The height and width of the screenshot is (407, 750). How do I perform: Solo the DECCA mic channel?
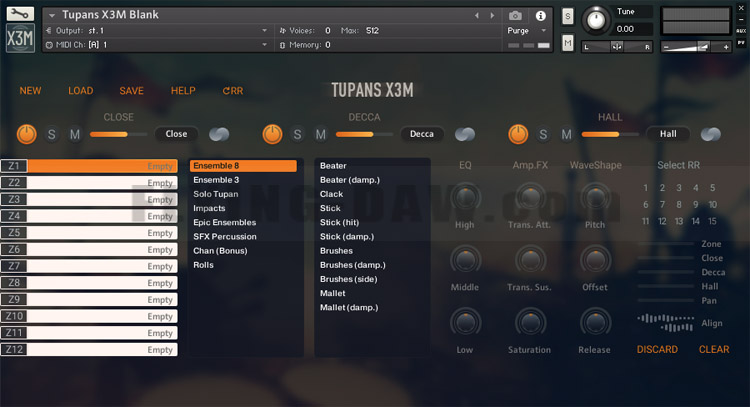click(298, 134)
